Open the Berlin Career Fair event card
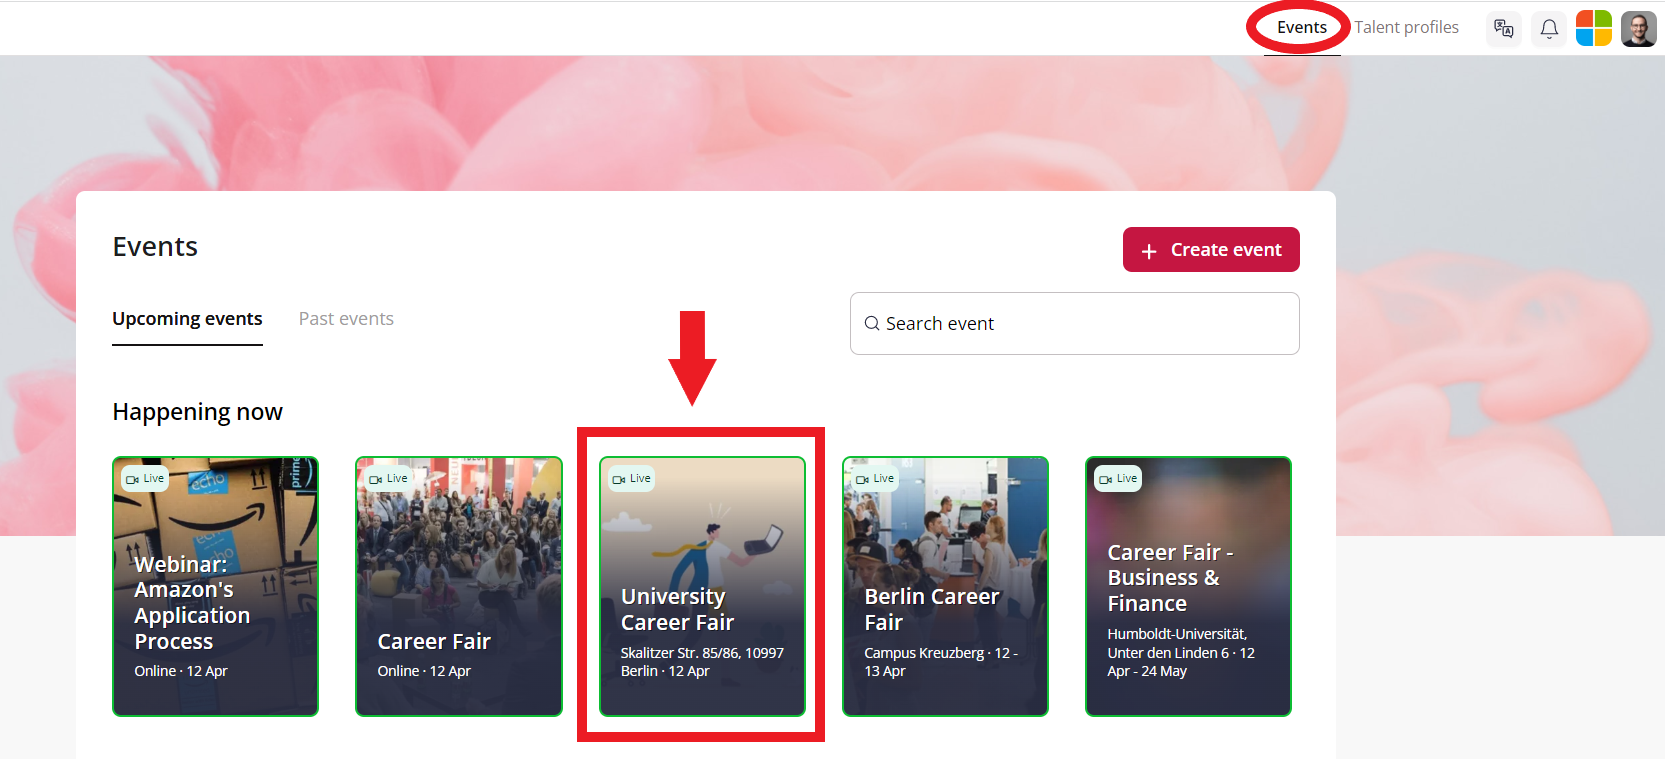 tap(945, 587)
